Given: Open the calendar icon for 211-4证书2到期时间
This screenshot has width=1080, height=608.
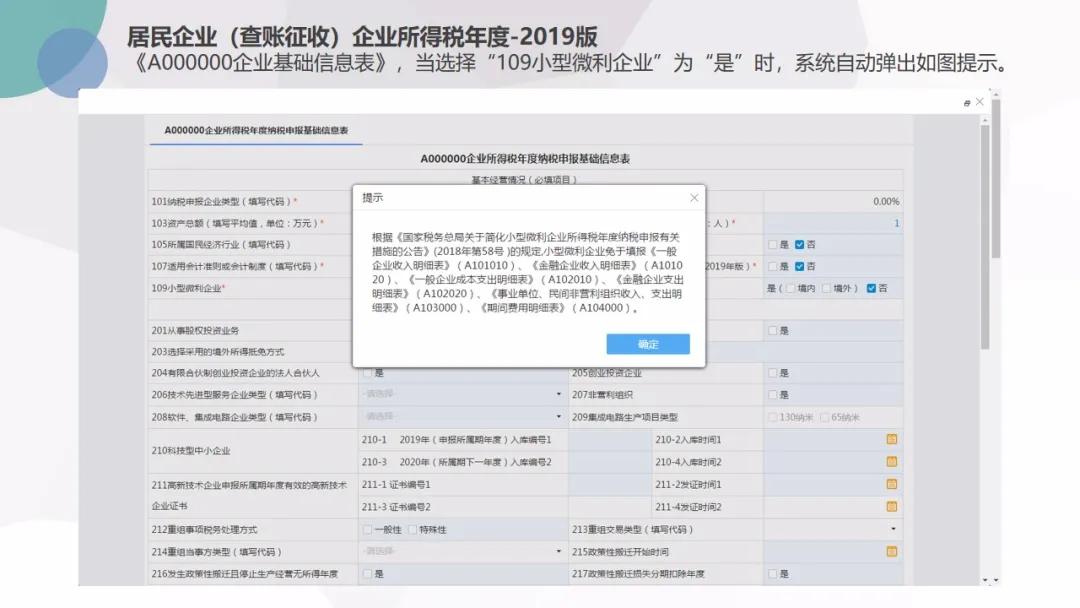Looking at the screenshot, I should pyautogui.click(x=892, y=505).
